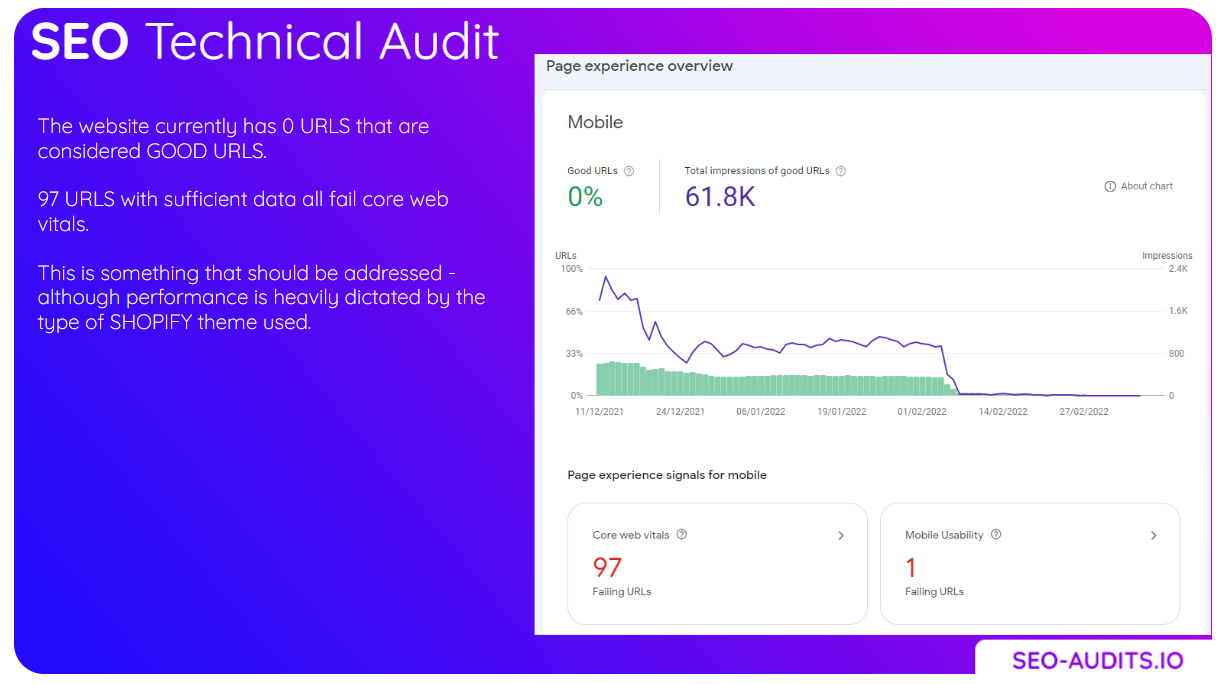
Task: Select the Mobile section heading
Action: [x=595, y=122]
